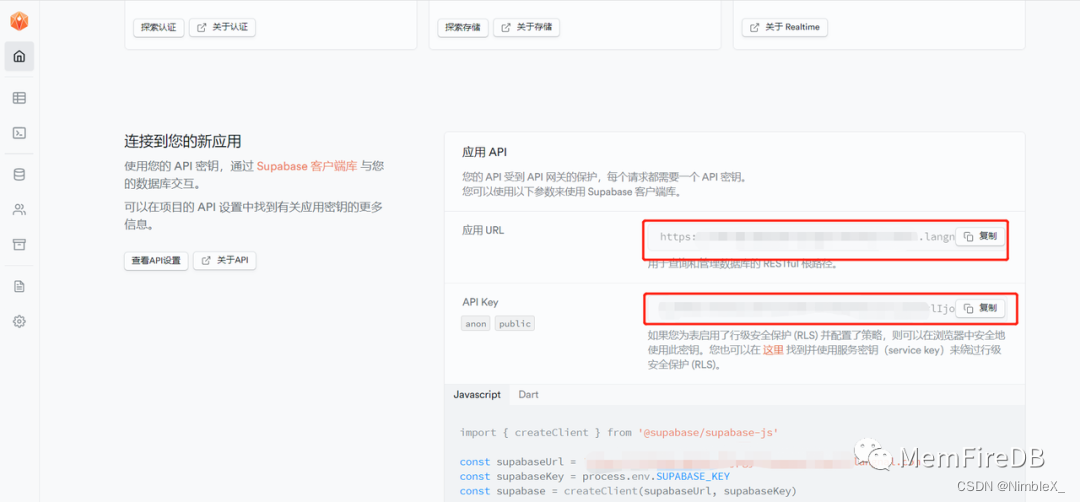Viewport: 1080px width, 502px height.
Task: Click the const supabase createClient line
Action: click(x=628, y=491)
